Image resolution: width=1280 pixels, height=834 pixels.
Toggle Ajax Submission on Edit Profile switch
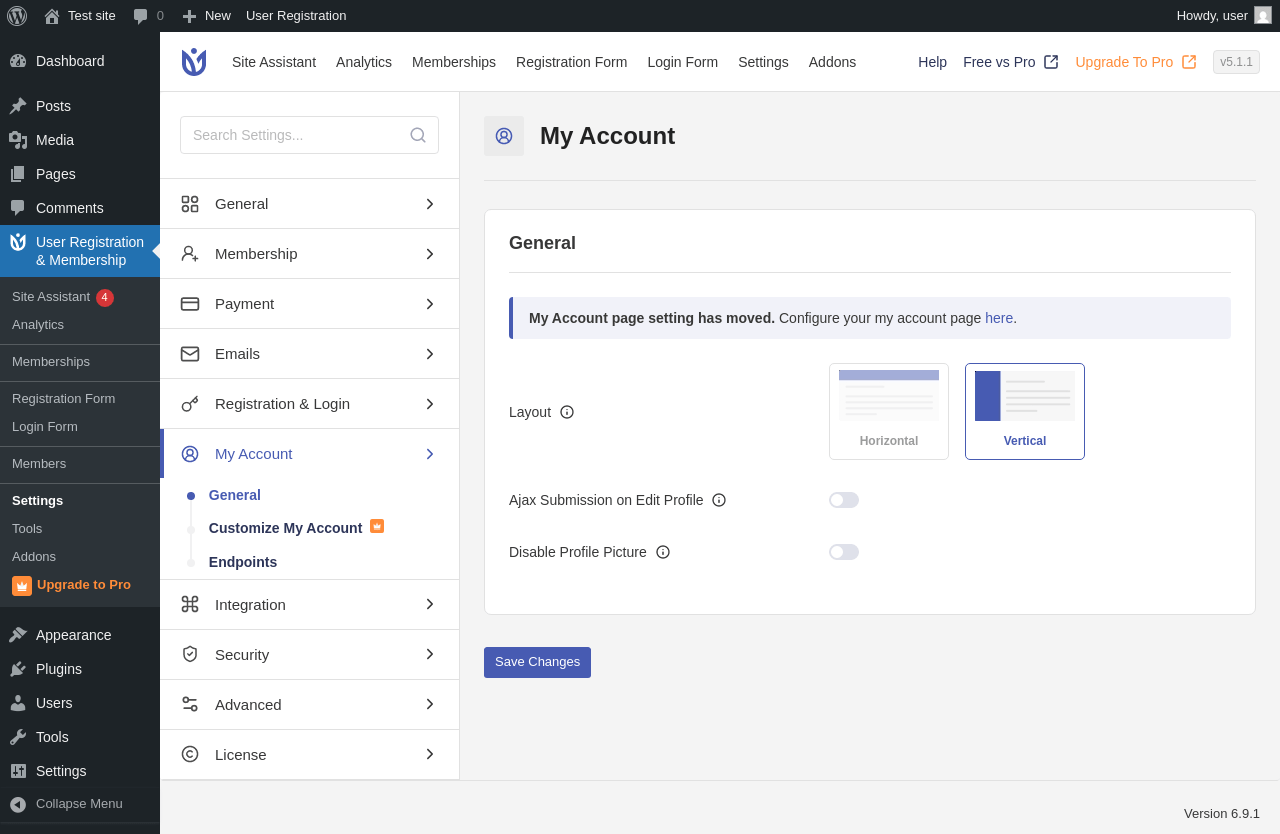point(844,500)
